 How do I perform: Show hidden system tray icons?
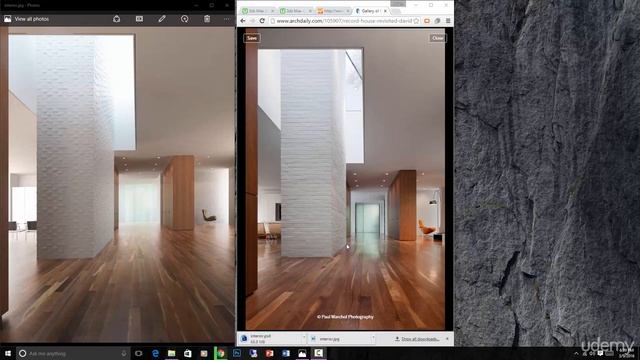coord(576,353)
